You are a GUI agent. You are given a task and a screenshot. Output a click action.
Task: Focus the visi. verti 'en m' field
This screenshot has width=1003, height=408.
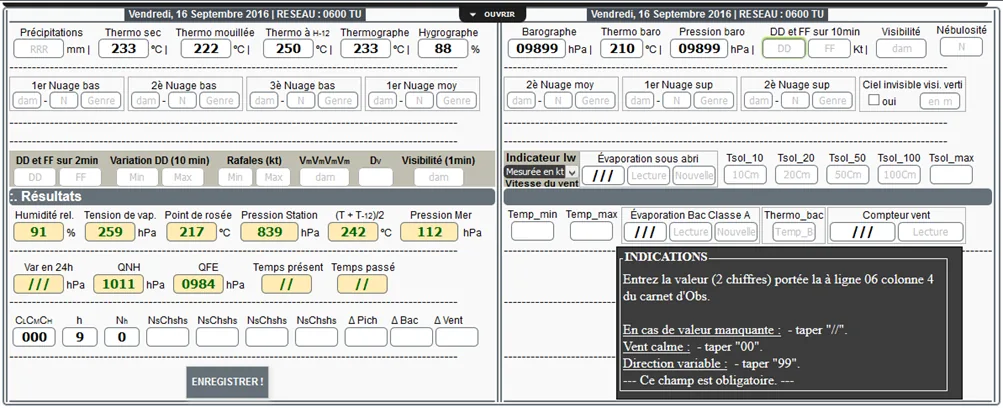coord(940,101)
